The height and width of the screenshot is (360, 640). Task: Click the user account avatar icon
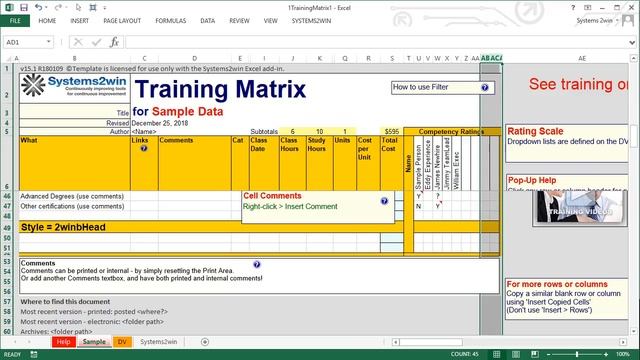(x=628, y=20)
